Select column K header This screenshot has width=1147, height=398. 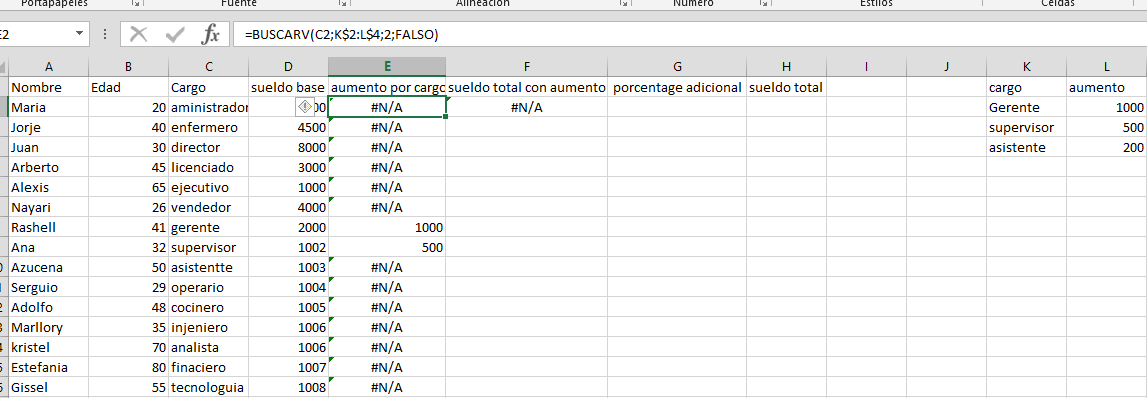click(x=1026, y=67)
